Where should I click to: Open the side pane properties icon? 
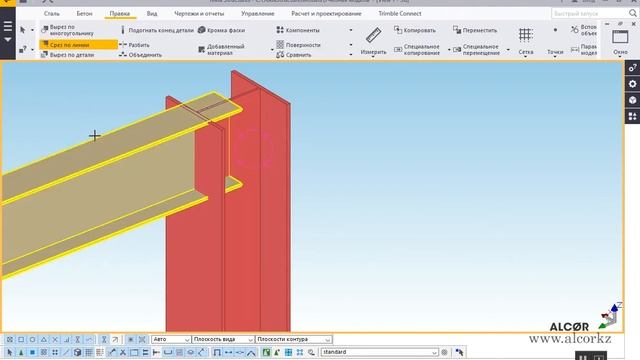pyautogui.click(x=632, y=68)
